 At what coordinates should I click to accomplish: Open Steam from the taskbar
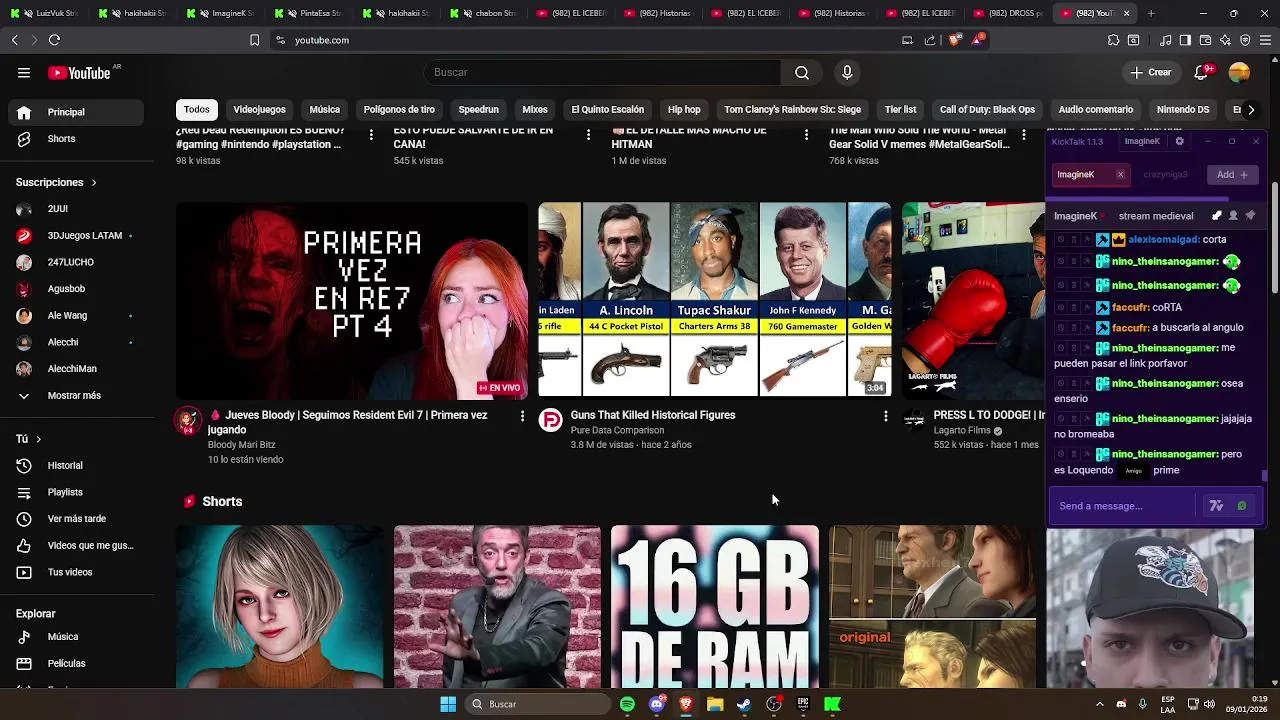coord(744,704)
